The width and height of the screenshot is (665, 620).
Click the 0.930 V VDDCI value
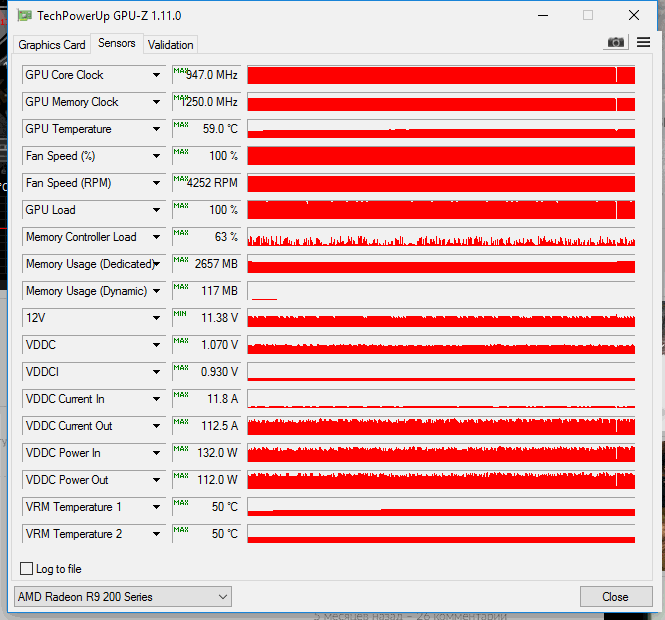[x=207, y=372]
